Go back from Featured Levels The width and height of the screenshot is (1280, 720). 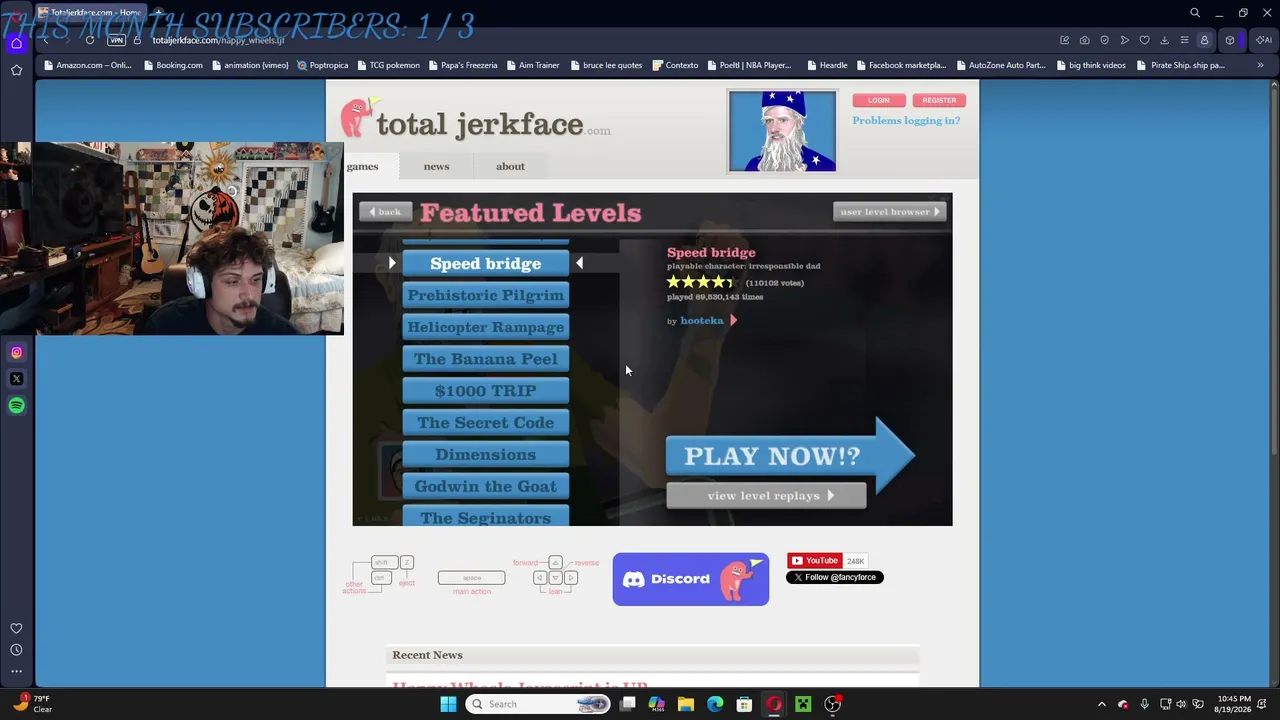384,212
